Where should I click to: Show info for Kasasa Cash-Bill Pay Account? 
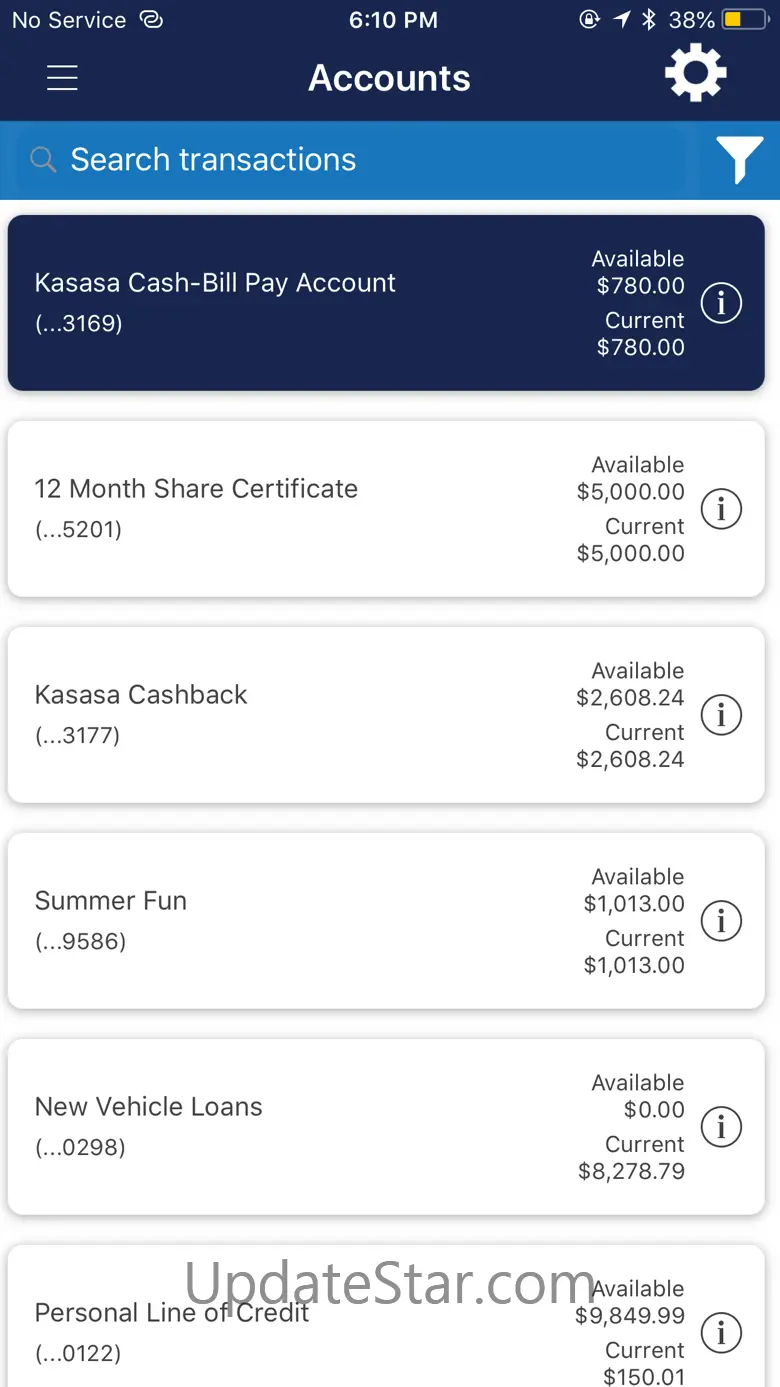click(721, 303)
